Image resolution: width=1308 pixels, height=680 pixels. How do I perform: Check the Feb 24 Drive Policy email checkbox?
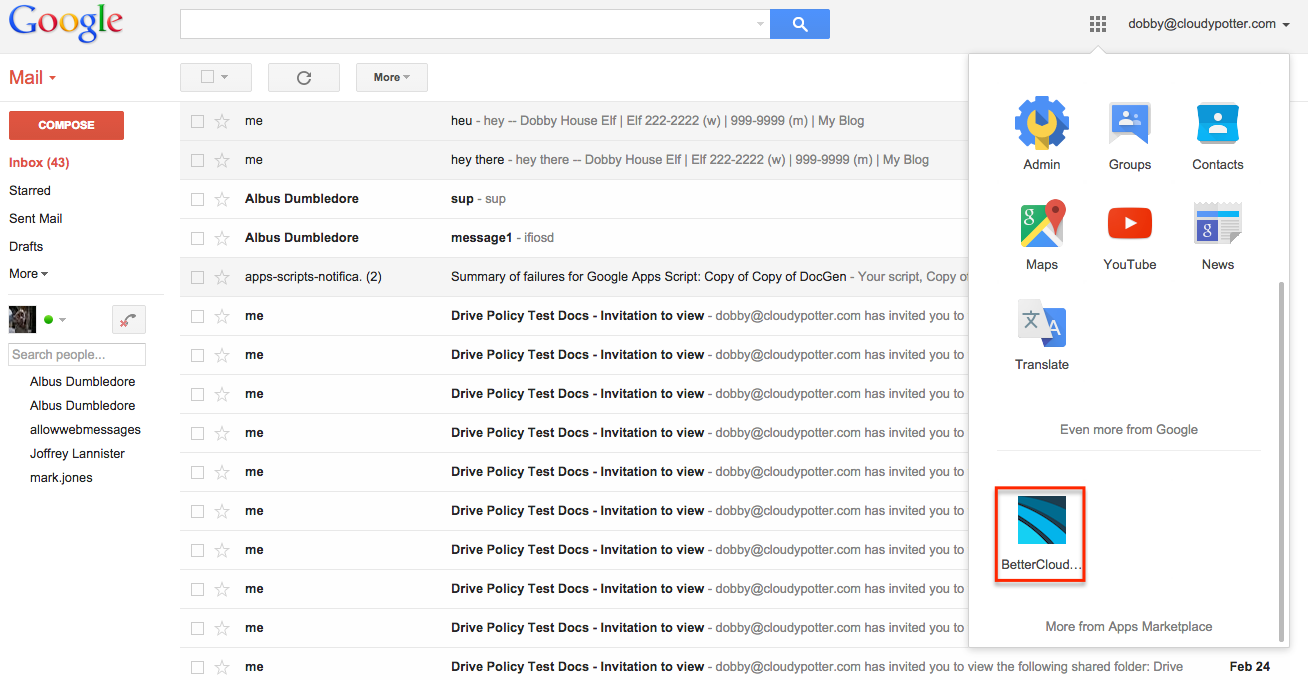tap(197, 667)
